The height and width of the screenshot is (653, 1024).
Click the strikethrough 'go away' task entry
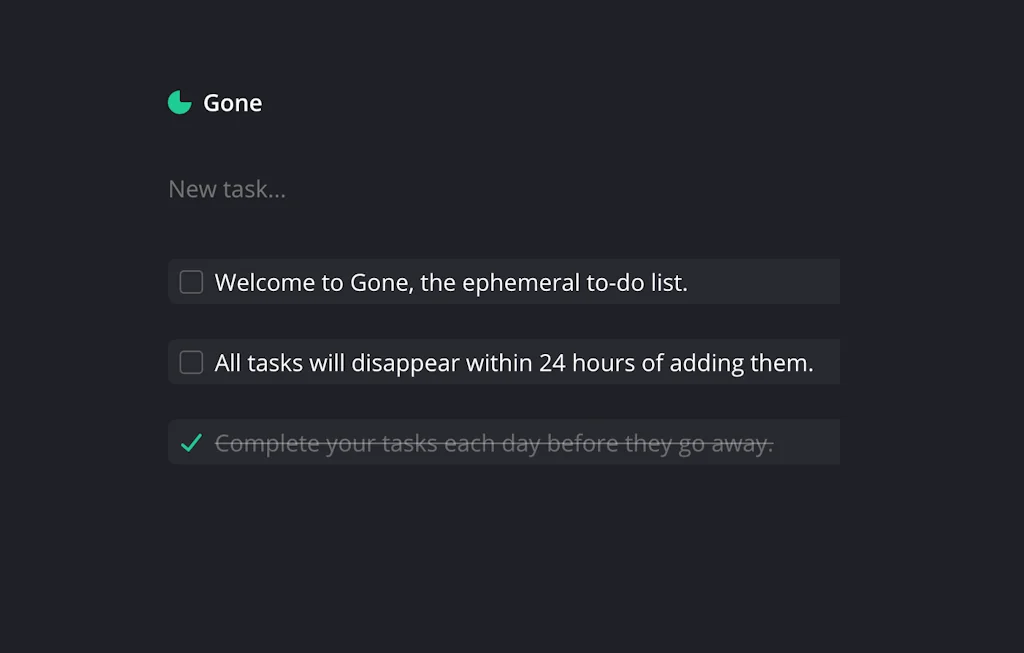494,442
